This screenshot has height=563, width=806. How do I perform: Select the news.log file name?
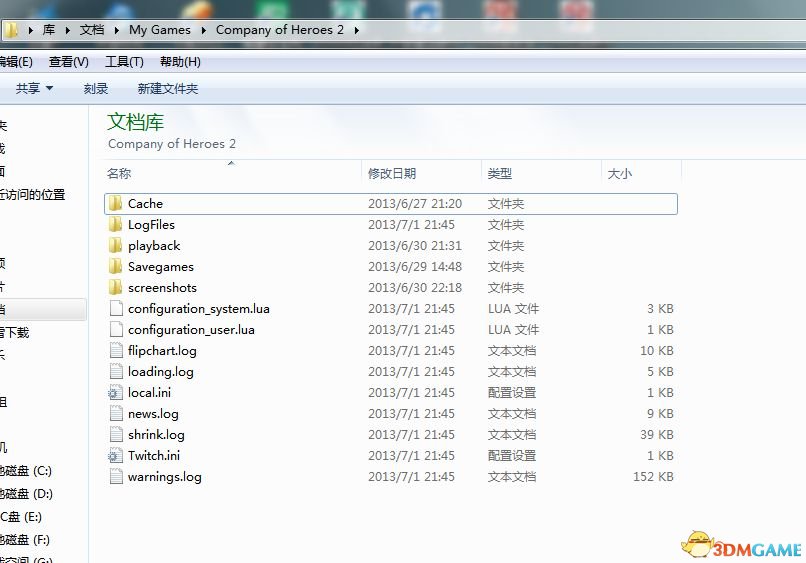153,413
